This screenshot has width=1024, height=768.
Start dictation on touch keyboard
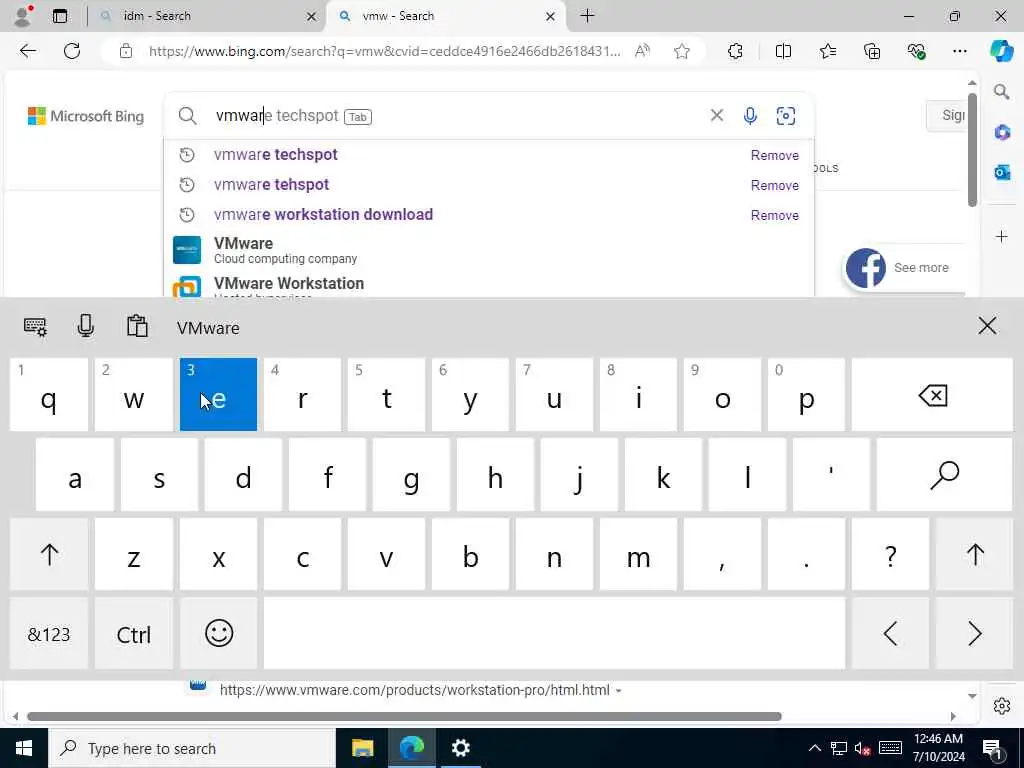pos(86,326)
